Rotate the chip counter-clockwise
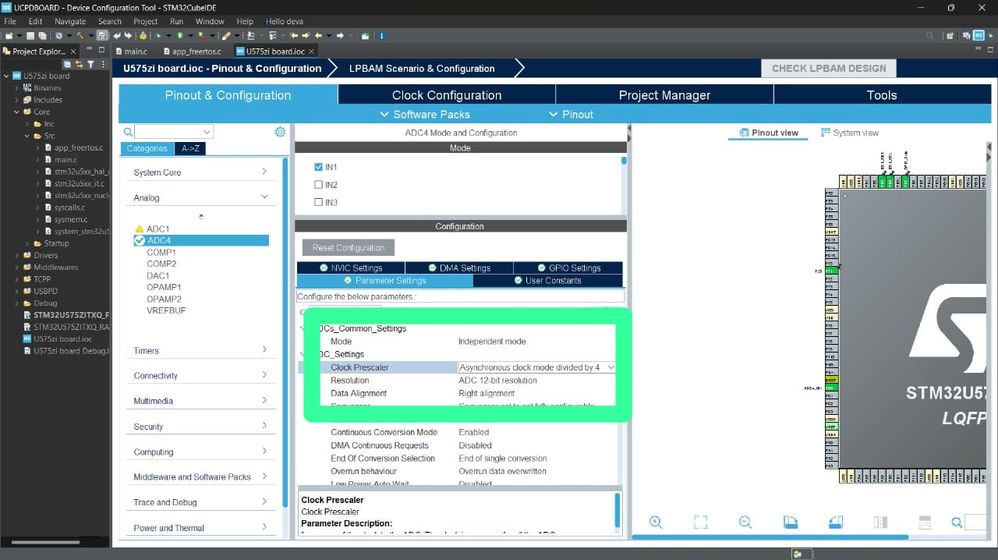Image resolution: width=998 pixels, height=560 pixels. tap(836, 522)
